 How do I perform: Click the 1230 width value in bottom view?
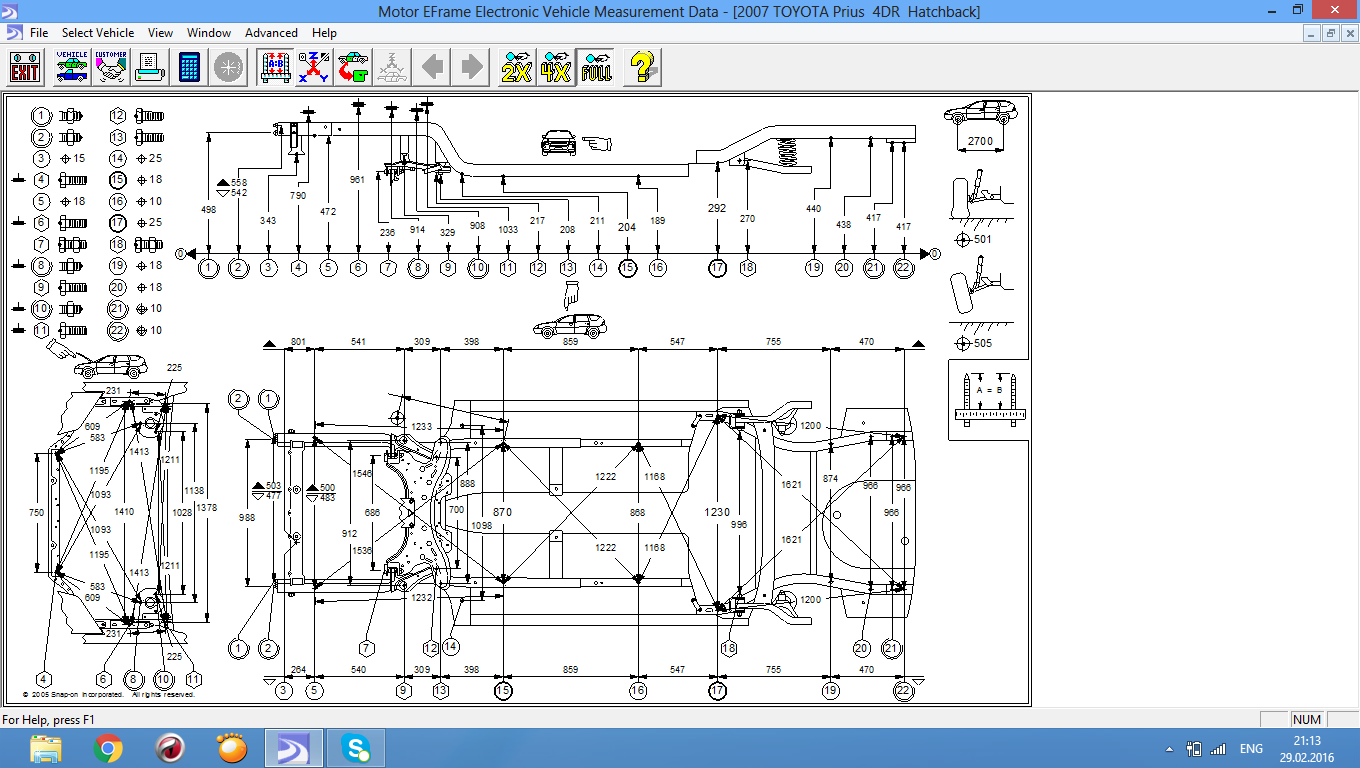(717, 512)
